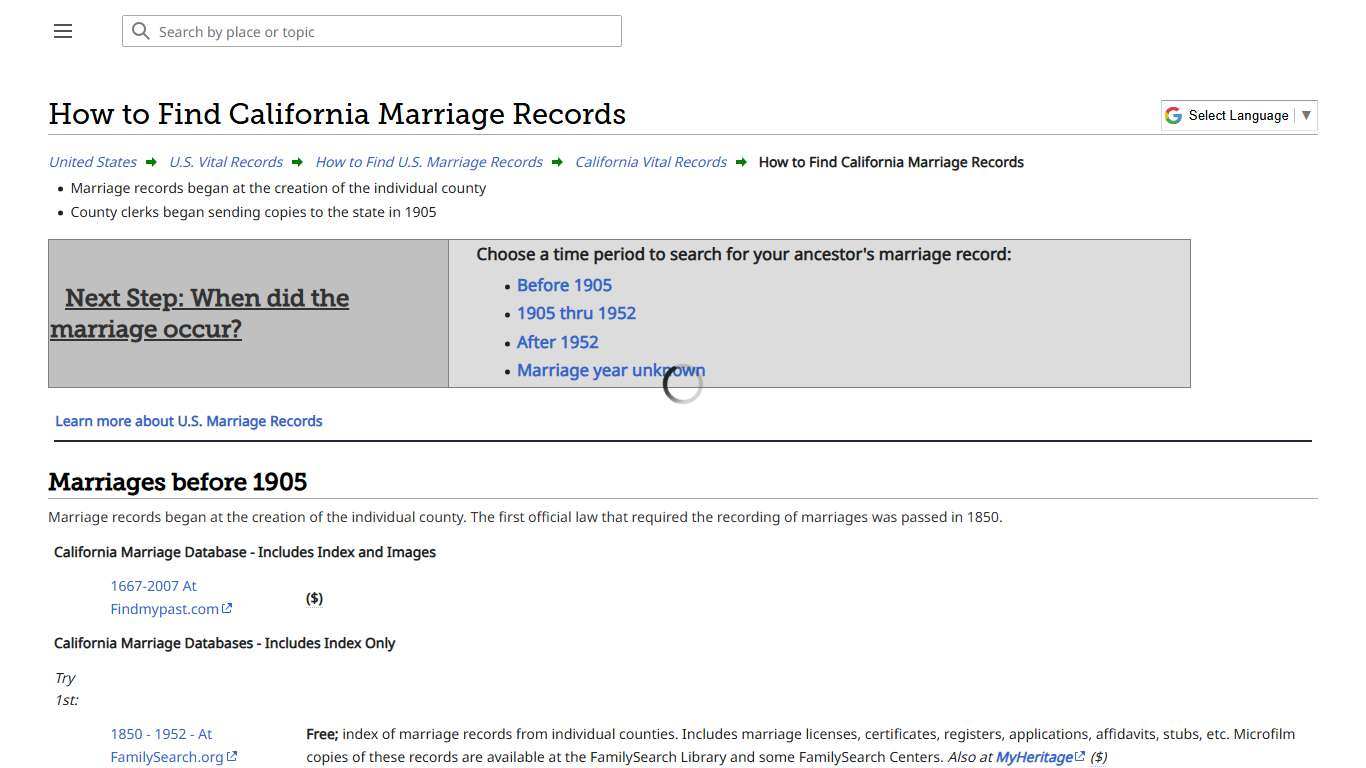Screen dimensions: 1366x768
Task: Open Learn more about U.S. Marriage Records
Action: 188,420
